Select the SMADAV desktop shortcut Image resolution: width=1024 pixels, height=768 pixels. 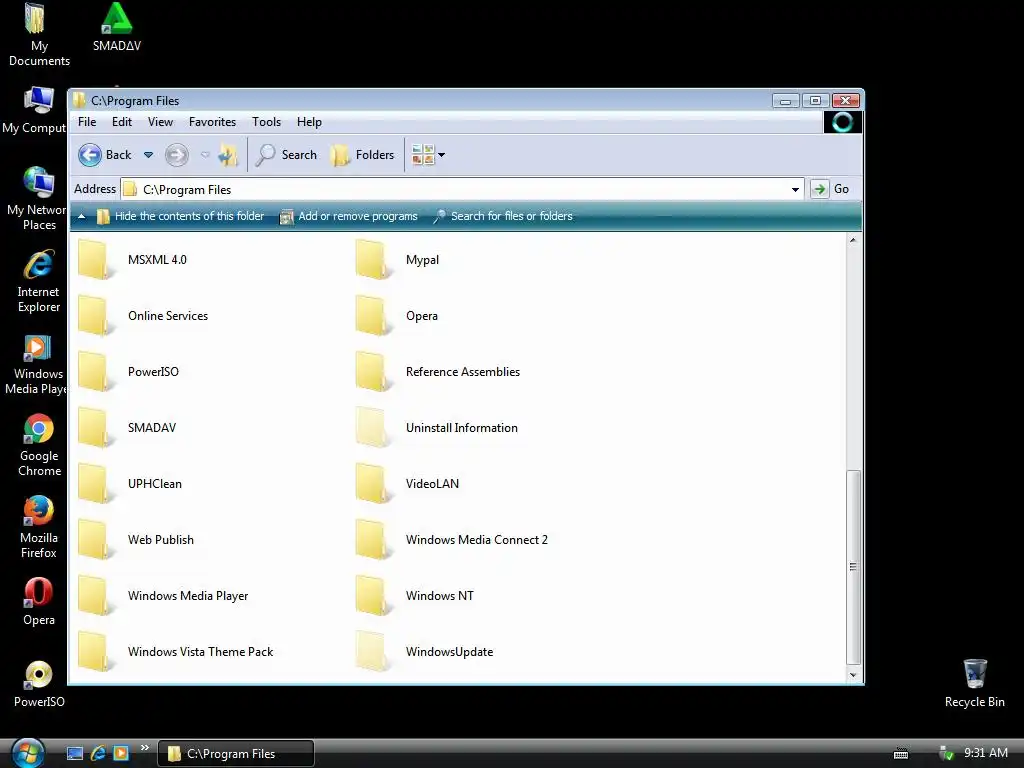point(117,27)
